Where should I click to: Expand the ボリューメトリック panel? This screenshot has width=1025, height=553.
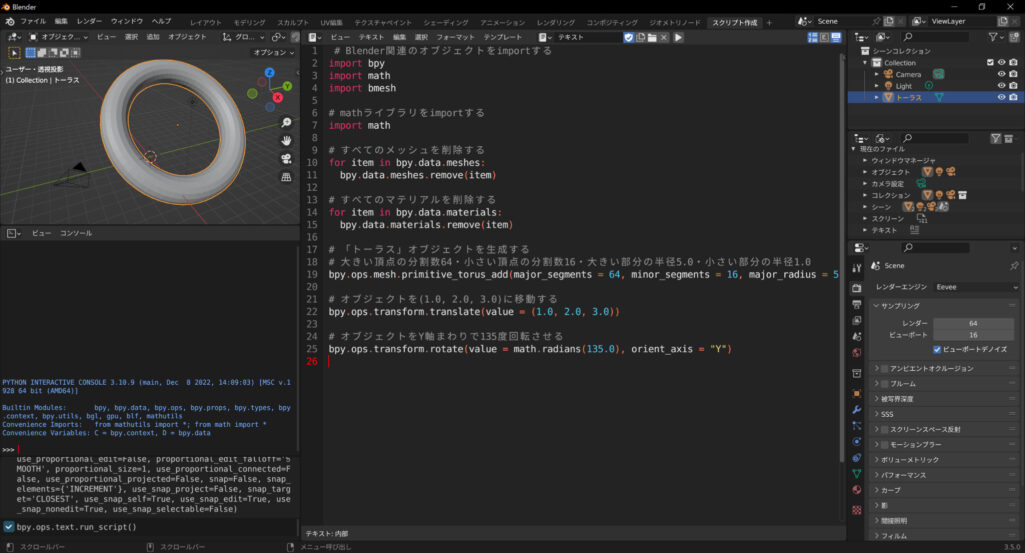(x=945, y=460)
